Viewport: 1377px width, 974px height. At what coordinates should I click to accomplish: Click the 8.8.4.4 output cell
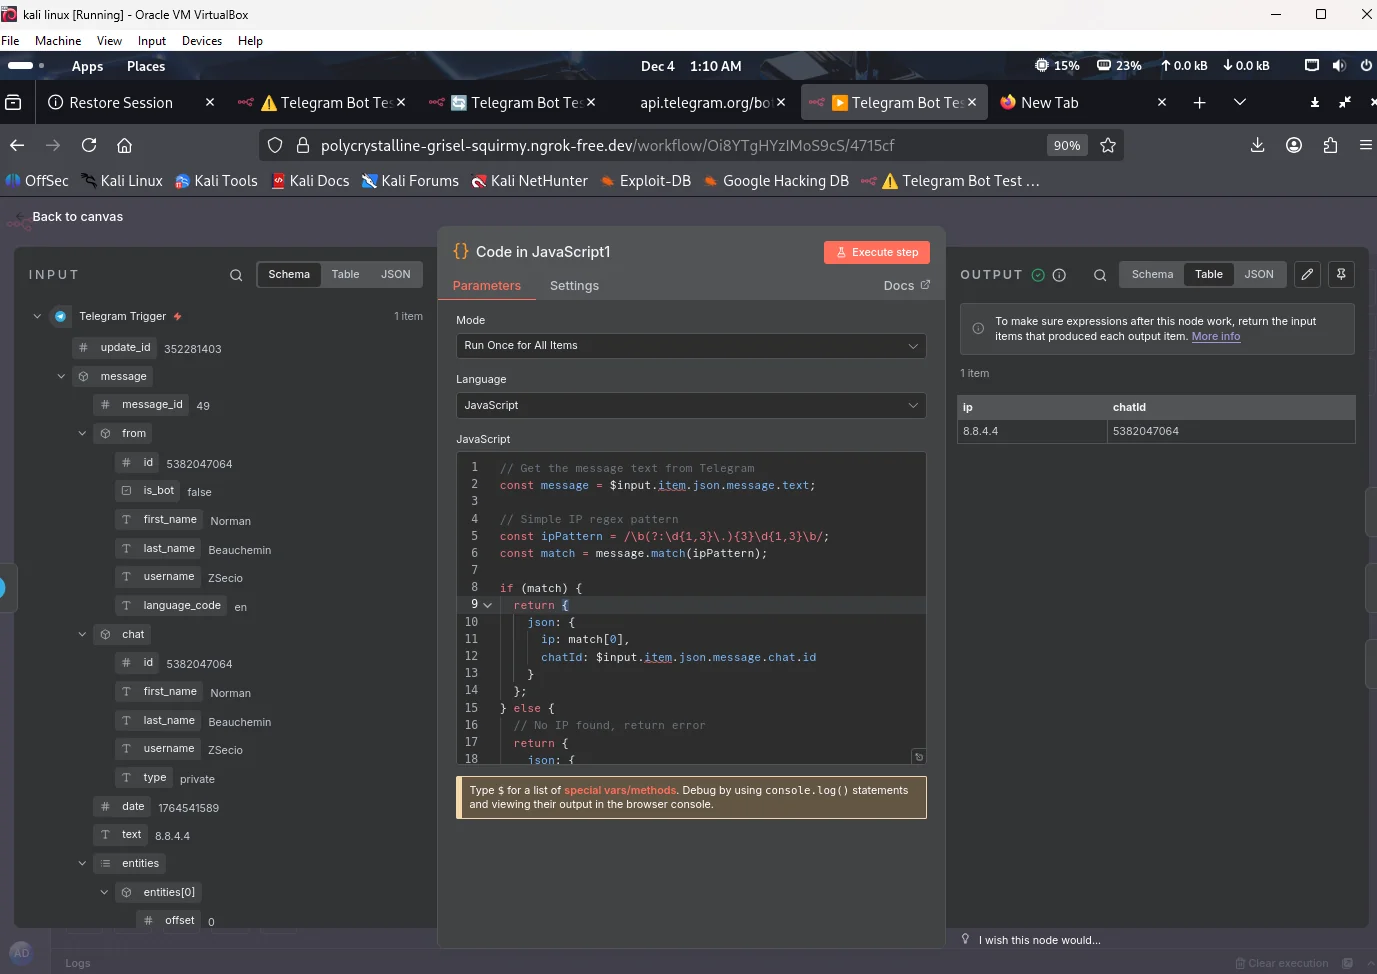(1032, 431)
